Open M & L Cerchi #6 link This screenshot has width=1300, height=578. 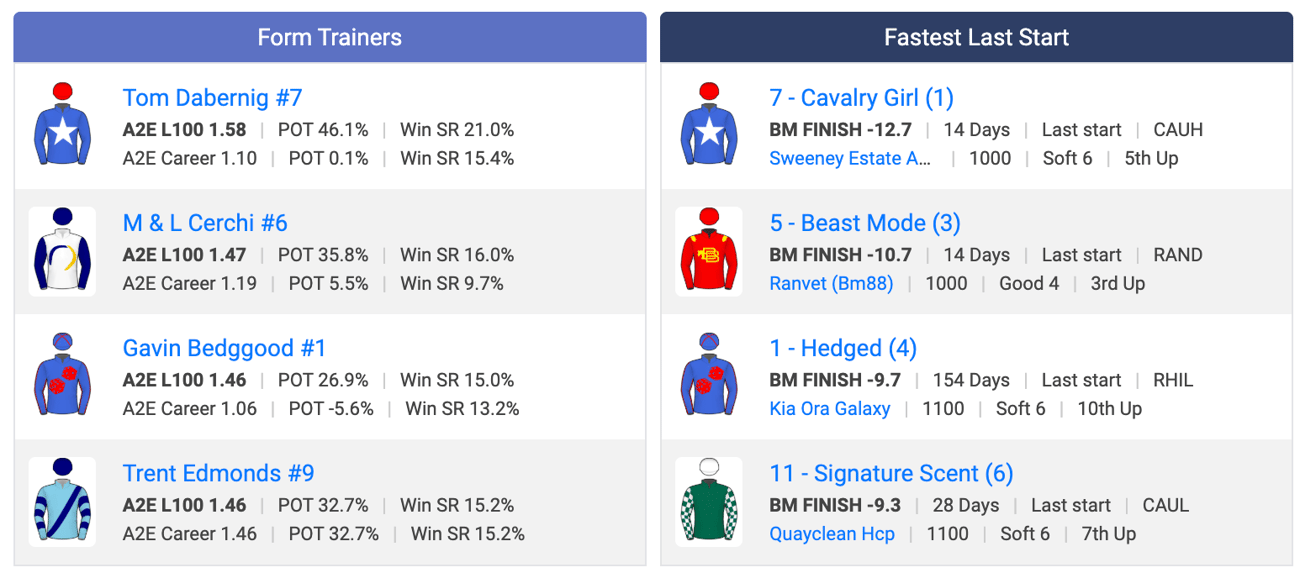click(x=205, y=223)
